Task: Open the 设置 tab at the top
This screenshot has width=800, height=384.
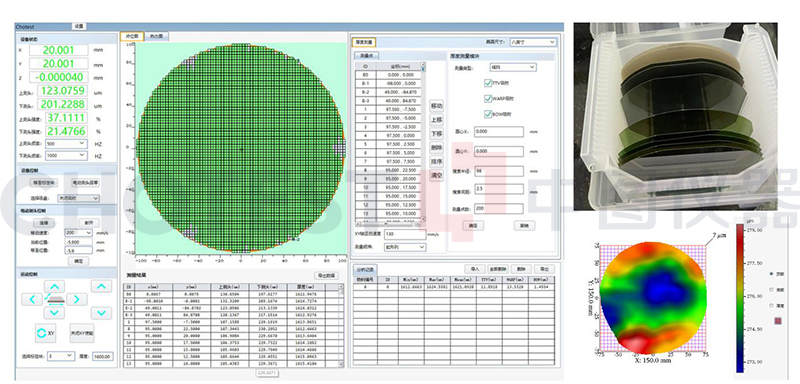Action: coord(79,26)
